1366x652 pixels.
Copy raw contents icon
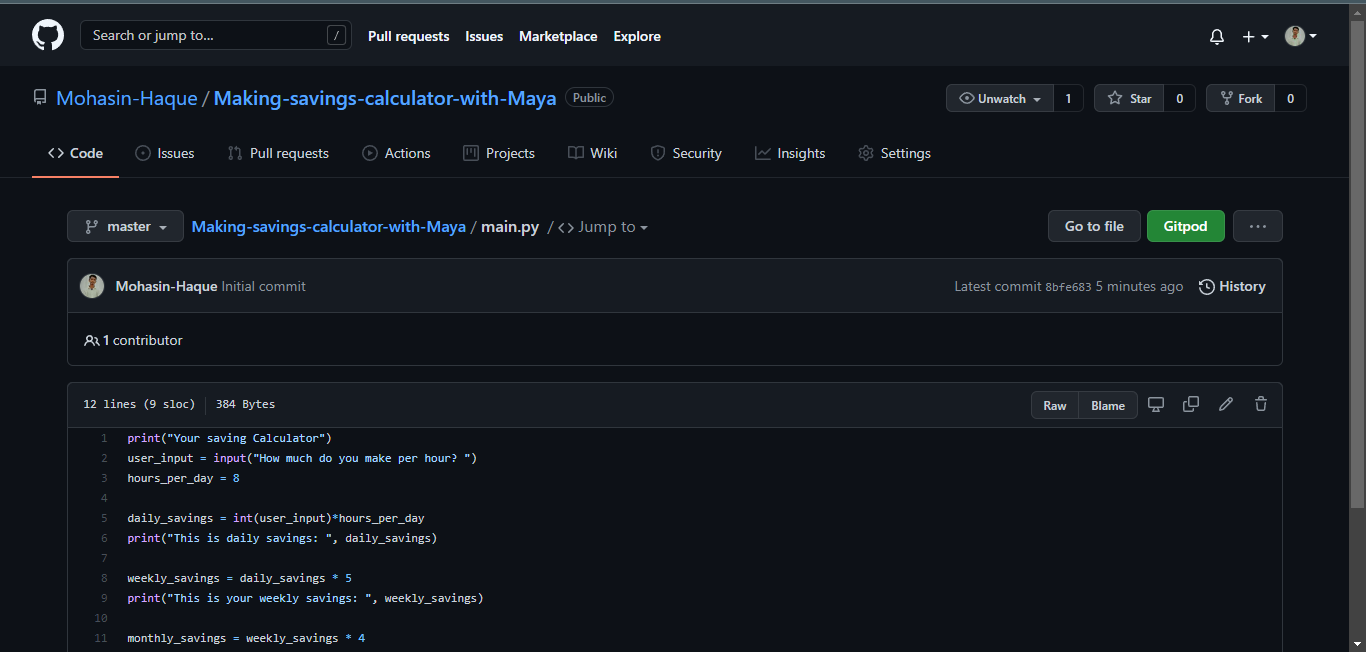pos(1191,404)
